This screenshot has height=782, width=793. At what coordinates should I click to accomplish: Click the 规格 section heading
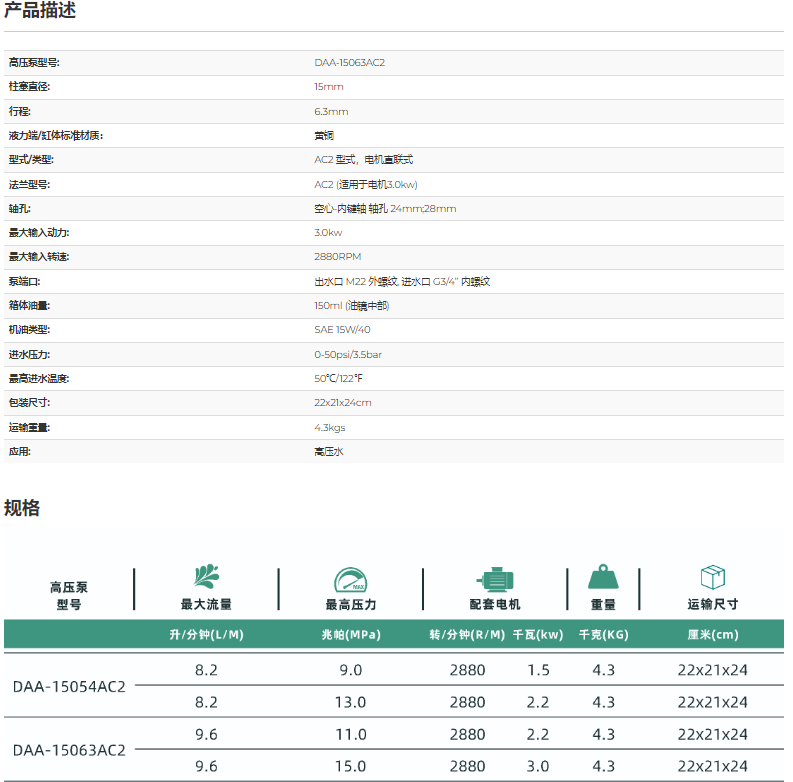tap(22, 508)
